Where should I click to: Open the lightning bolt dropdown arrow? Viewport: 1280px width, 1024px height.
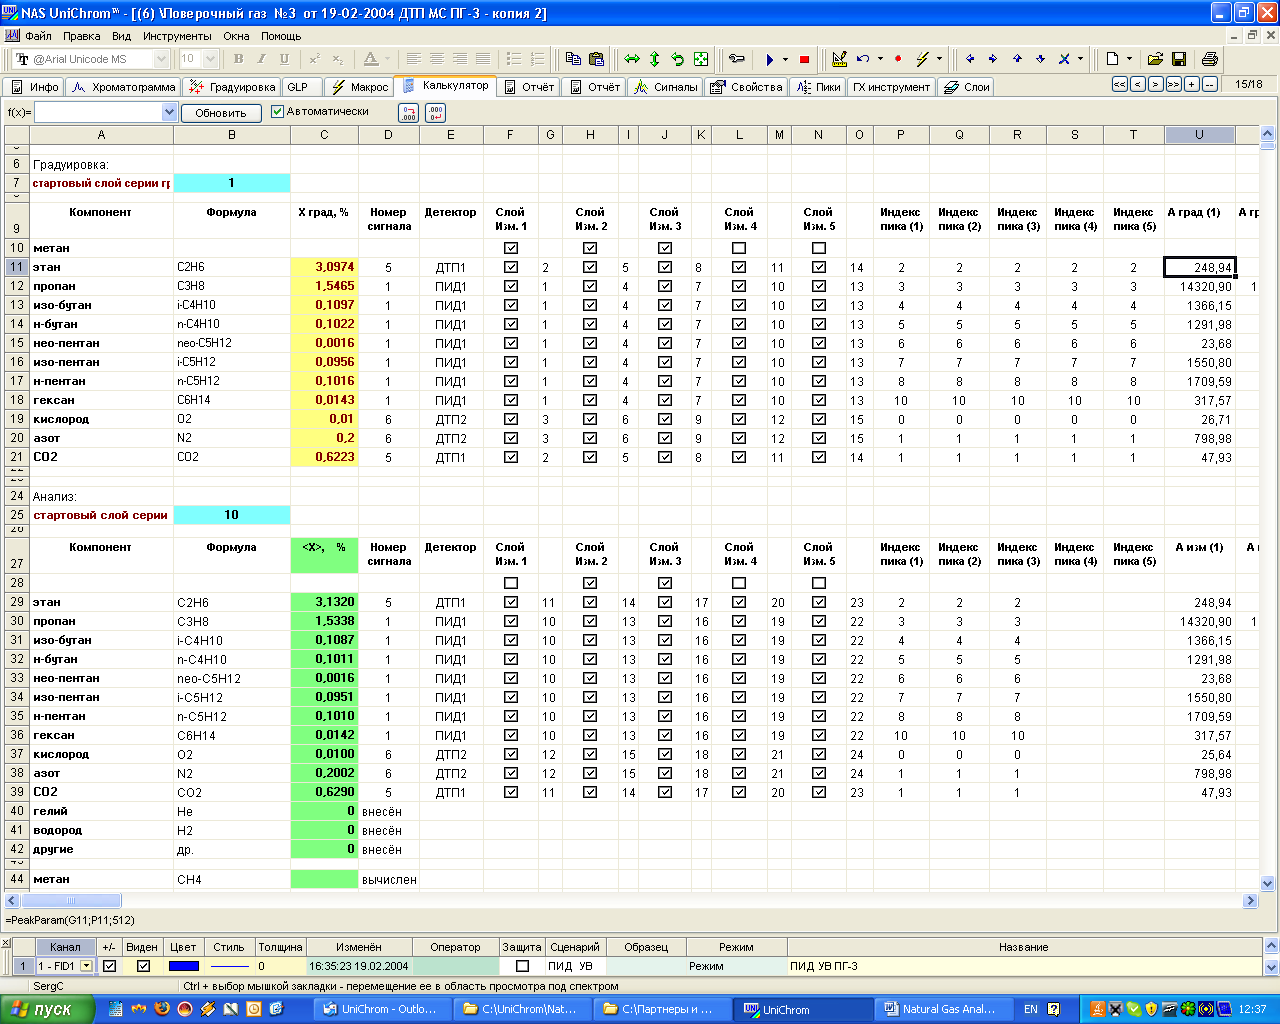(x=939, y=59)
